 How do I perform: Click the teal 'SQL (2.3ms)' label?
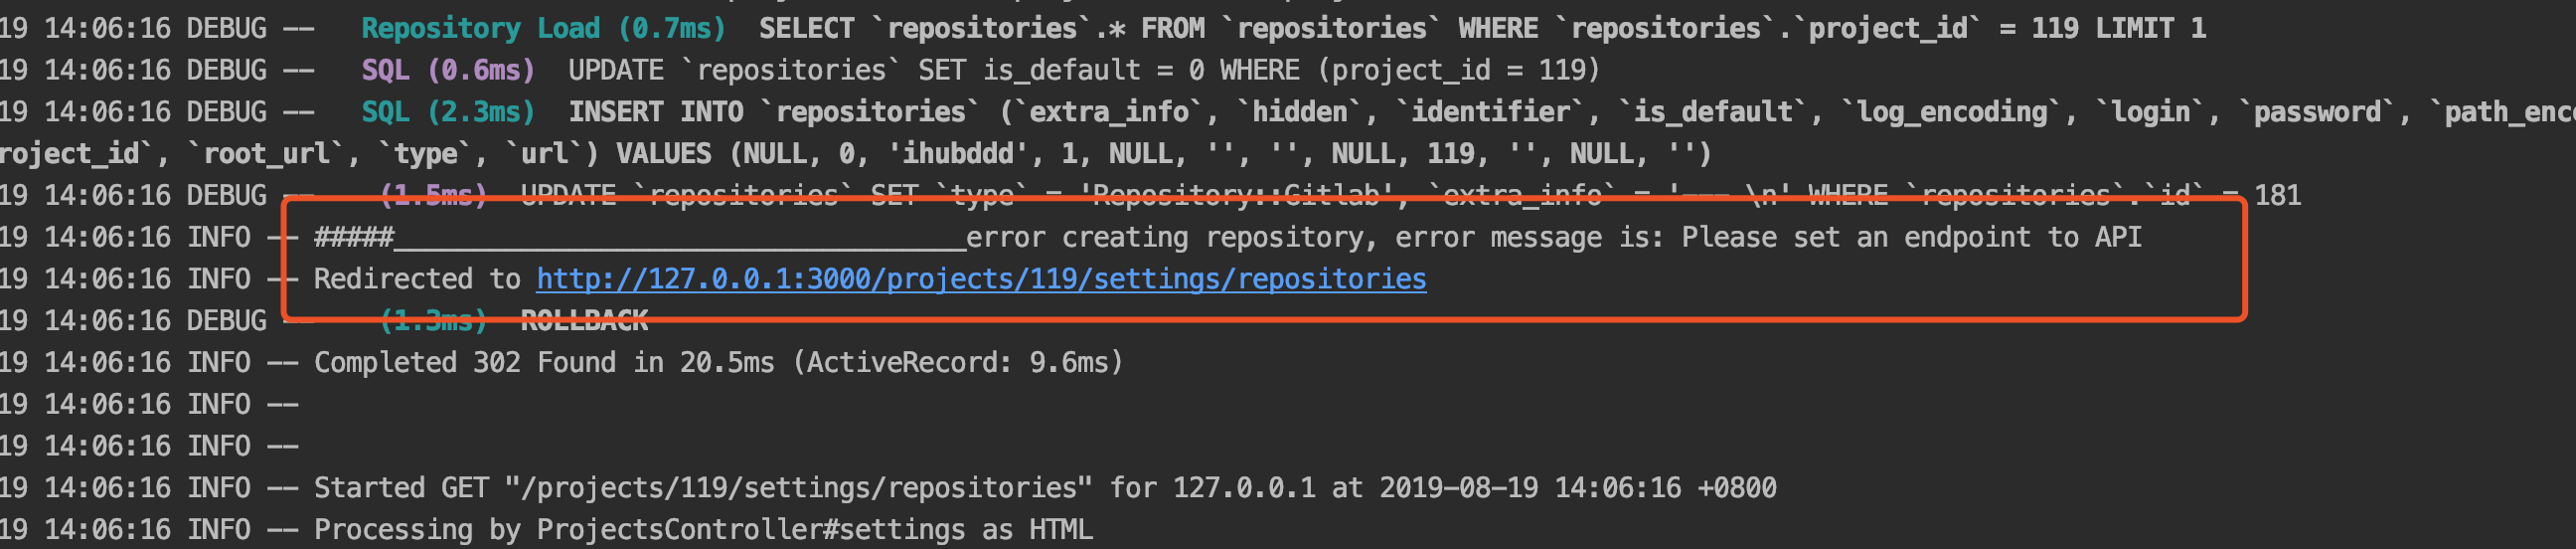pos(447,112)
